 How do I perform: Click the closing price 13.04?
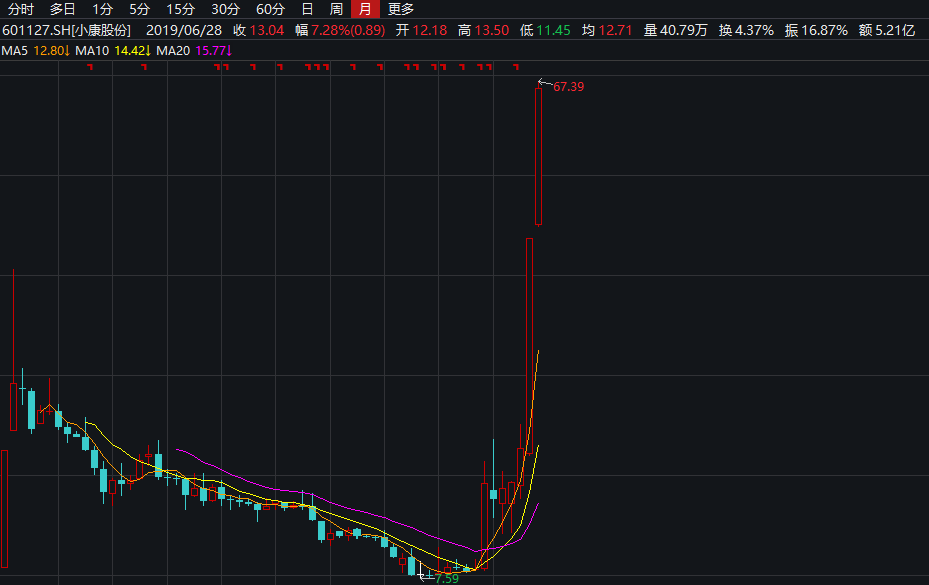point(267,30)
